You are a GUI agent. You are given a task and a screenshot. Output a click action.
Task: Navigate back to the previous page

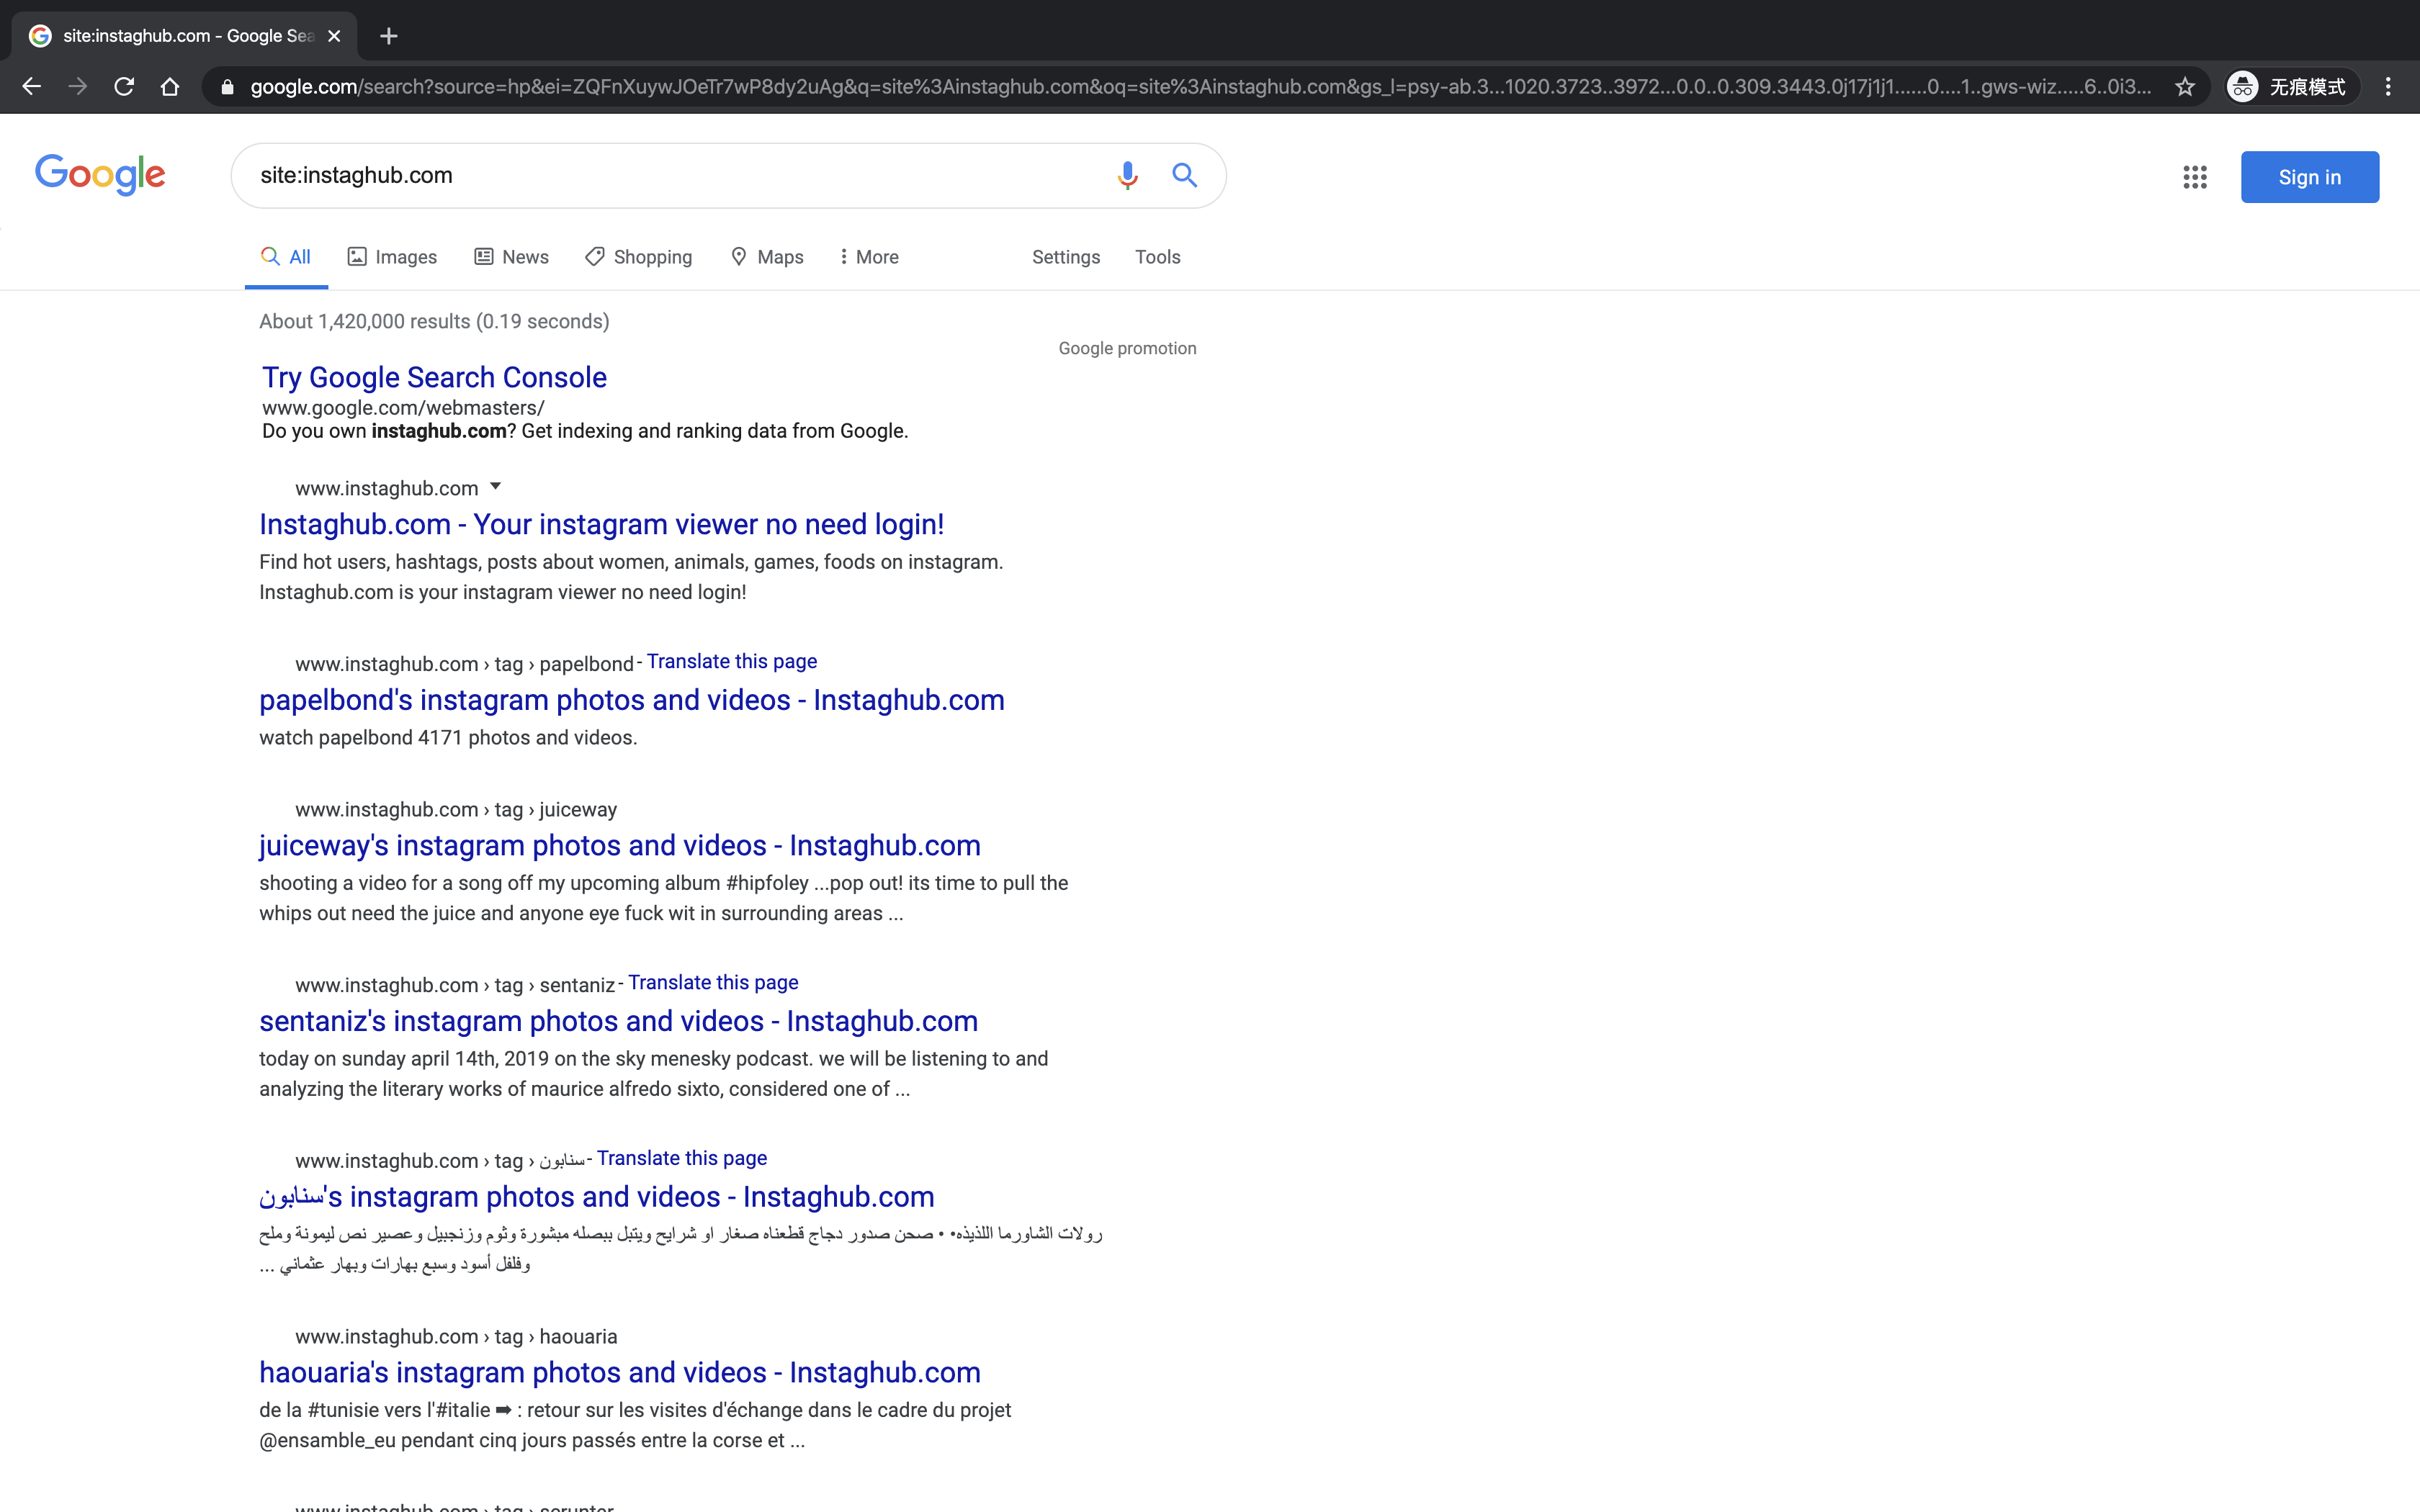31,87
